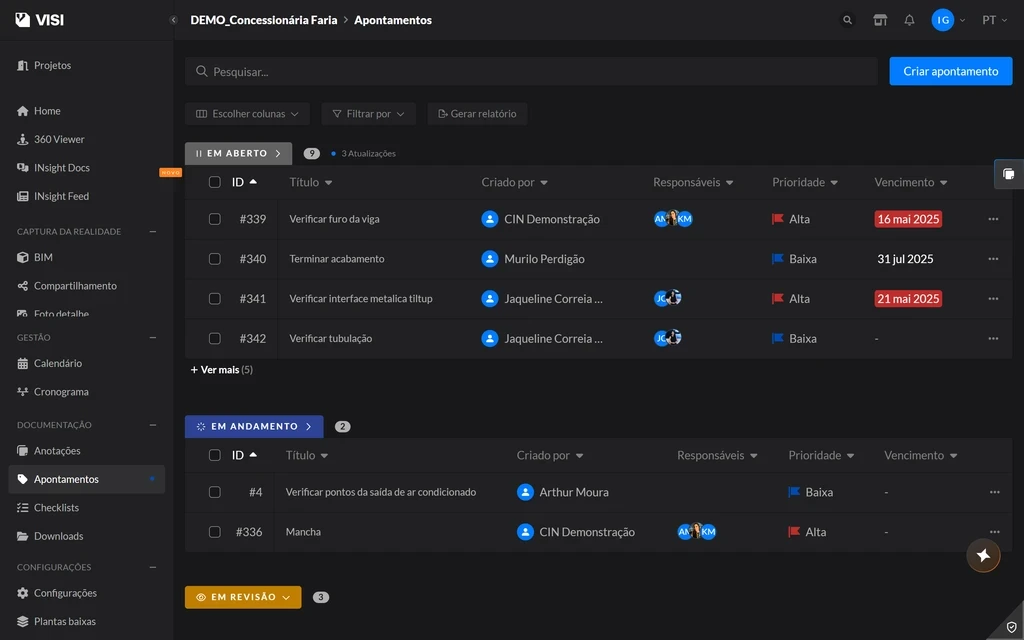
Task: Open more options for item #339
Action: click(x=993, y=219)
